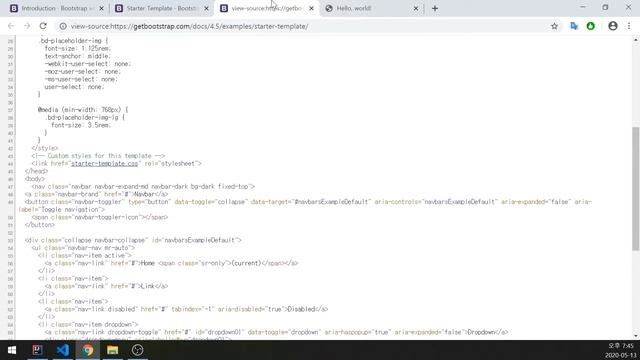Viewport: 640px width, 360px height.
Task: Click the vertical scrollbar thumb
Action: click(x=636, y=188)
